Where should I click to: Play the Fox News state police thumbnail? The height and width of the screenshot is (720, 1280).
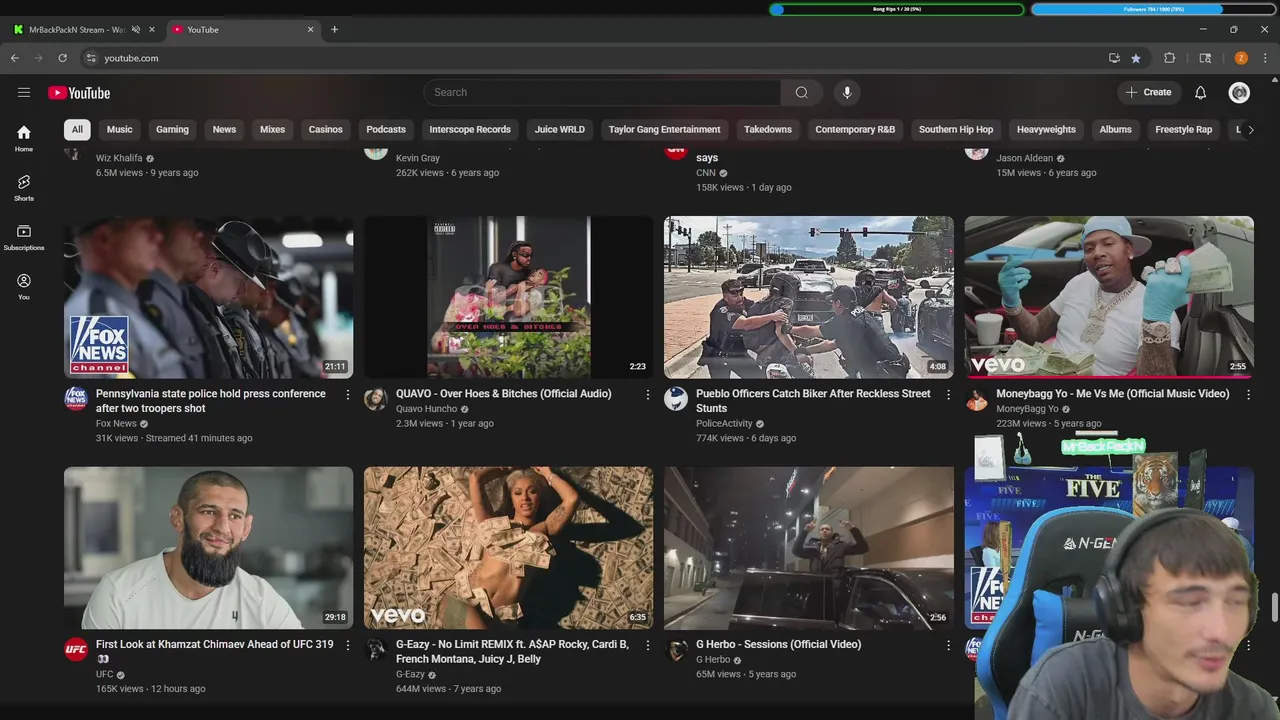point(208,297)
